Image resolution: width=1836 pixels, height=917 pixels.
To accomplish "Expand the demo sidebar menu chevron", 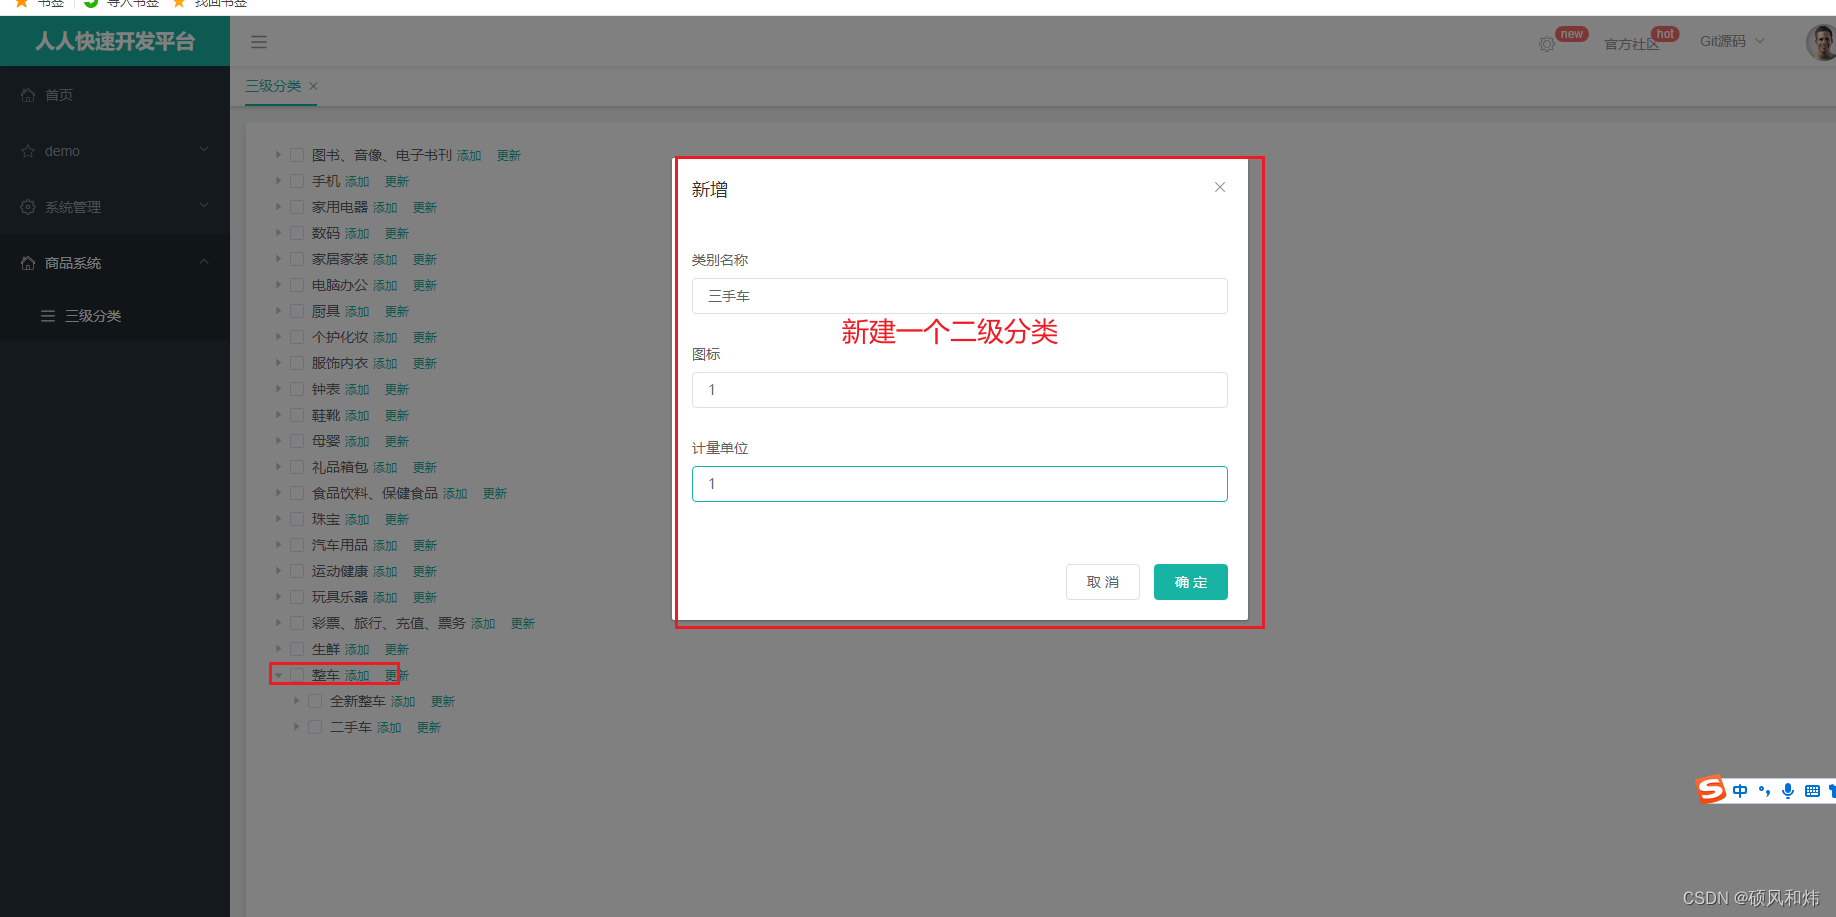I will tap(204, 150).
